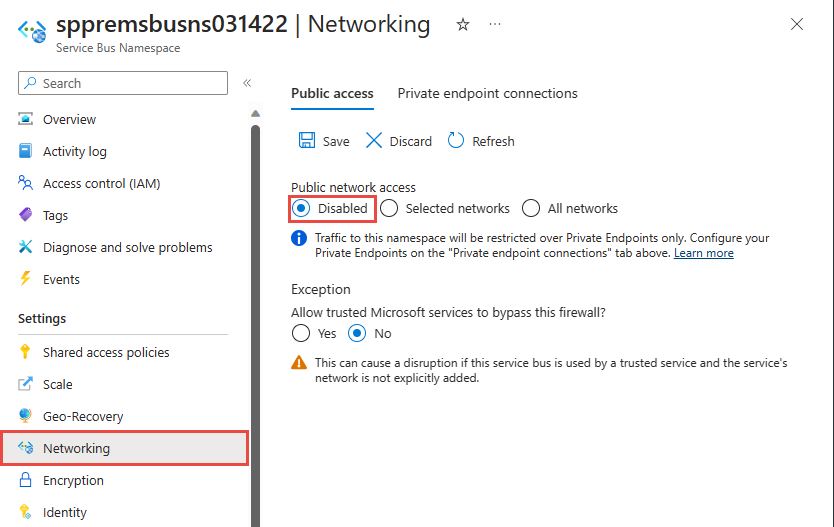Click the Shared access policies key icon
This screenshot has width=834, height=527.
pos(25,352)
